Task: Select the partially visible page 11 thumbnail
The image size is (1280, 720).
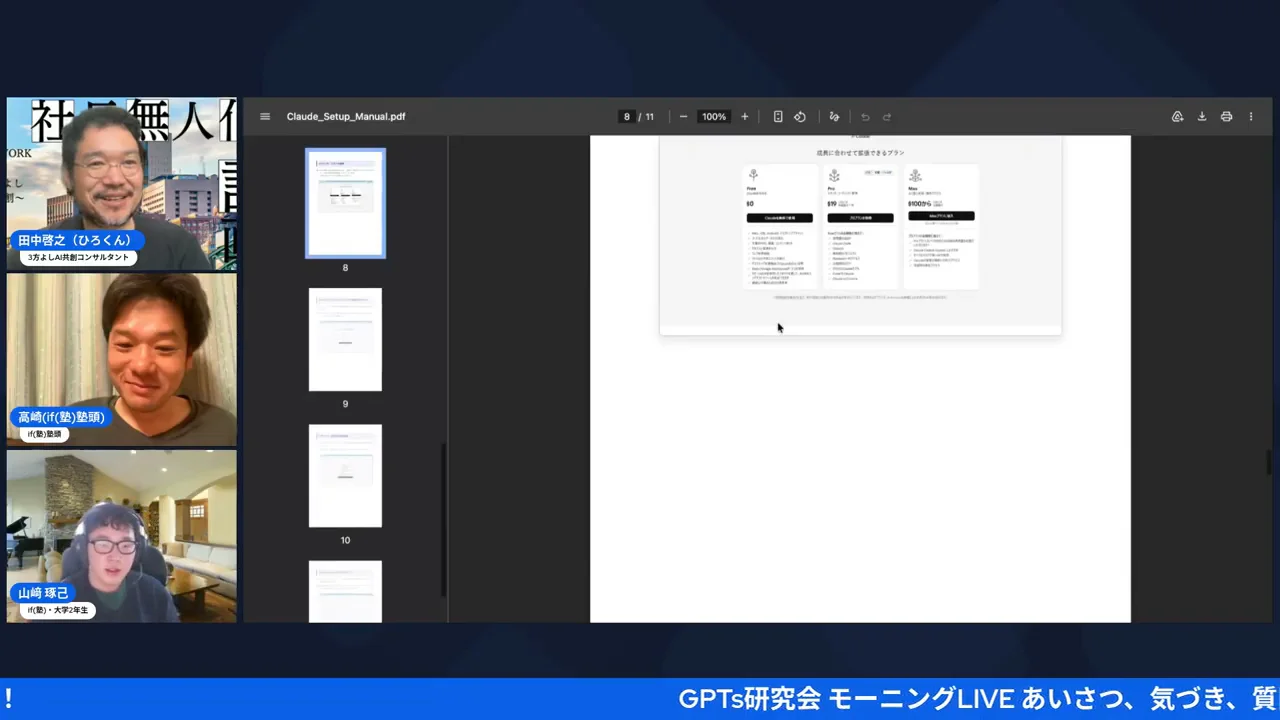Action: [345, 591]
